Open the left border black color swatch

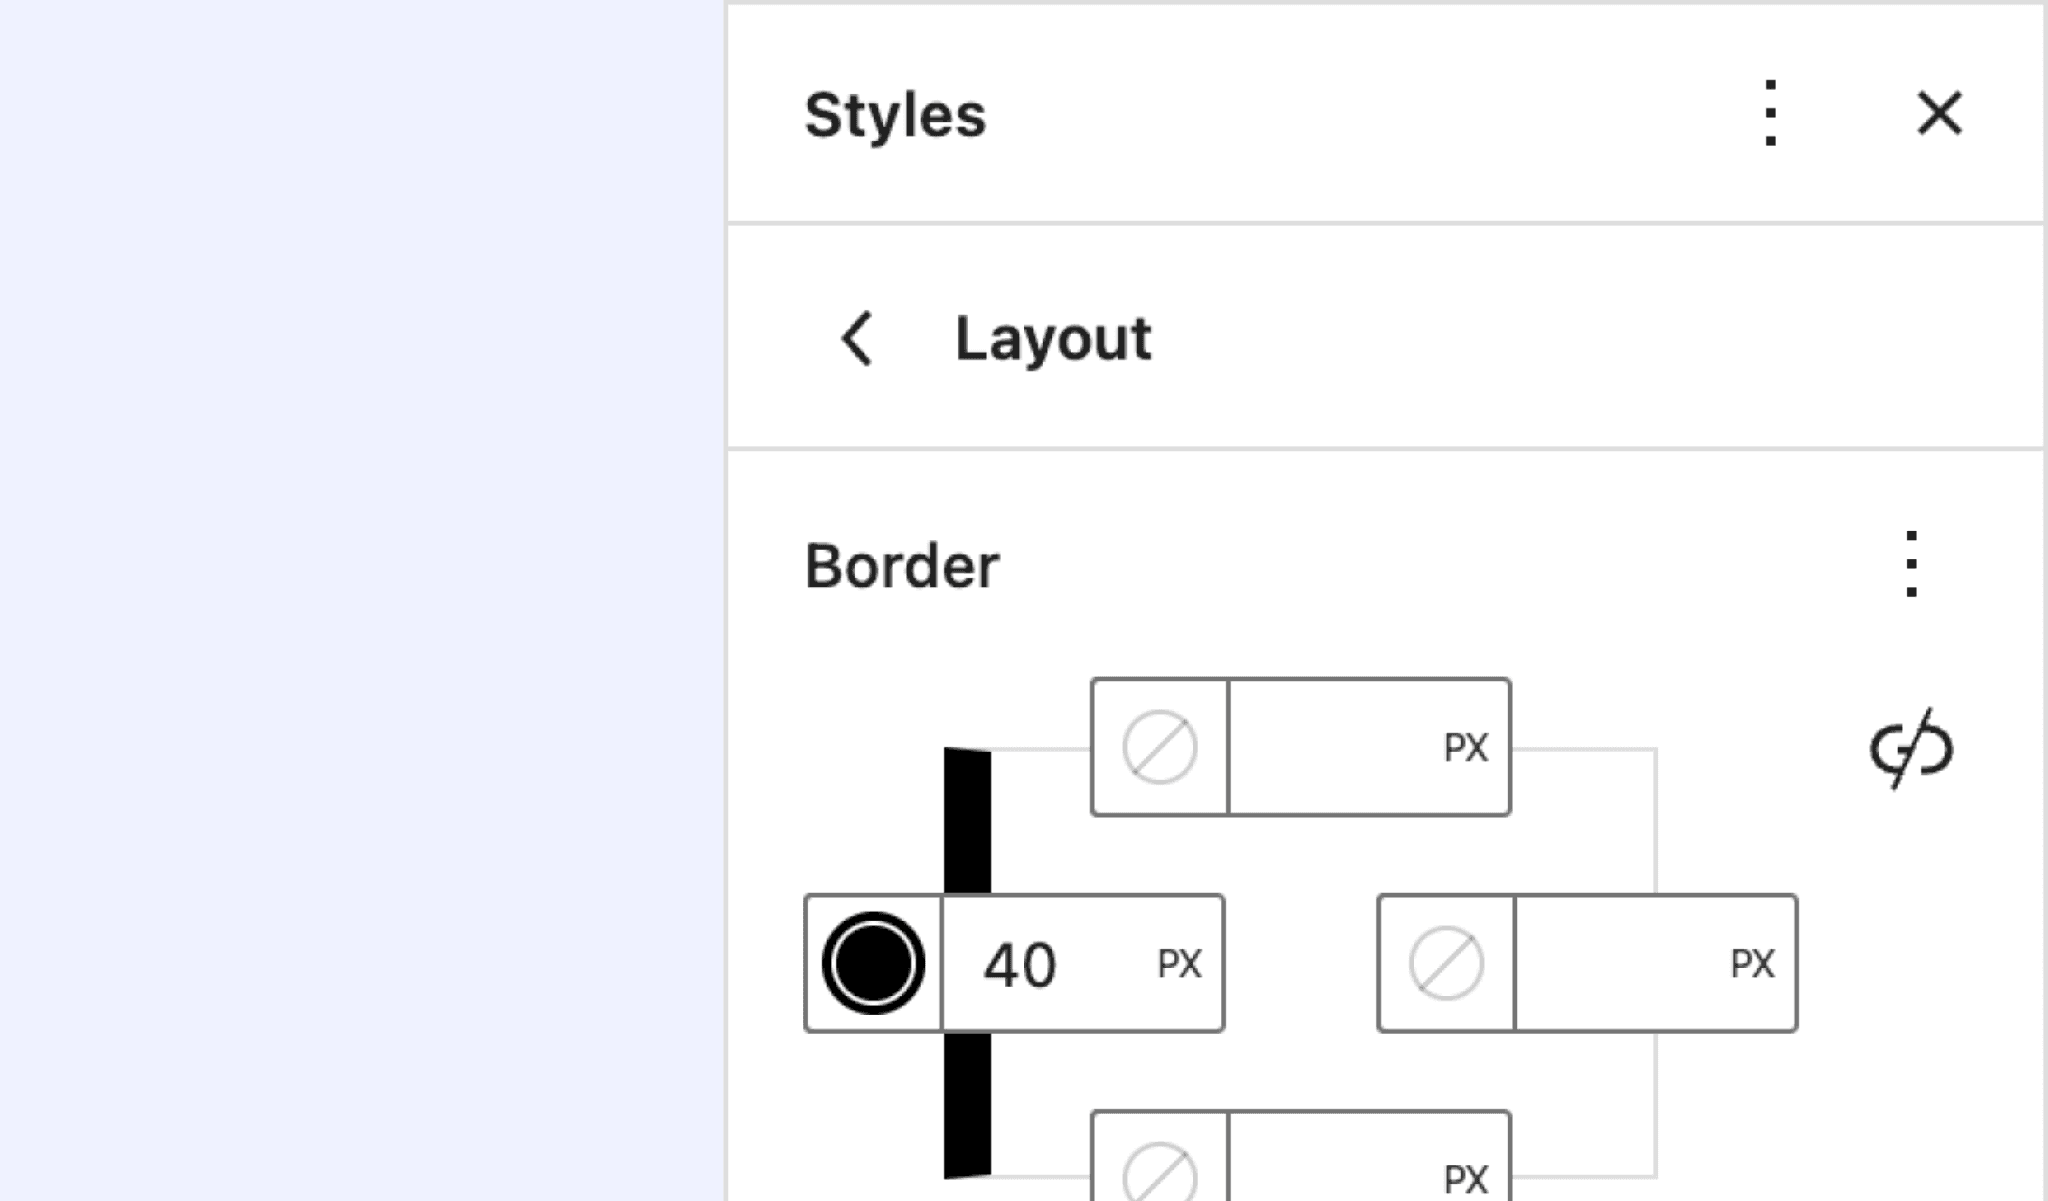point(873,963)
